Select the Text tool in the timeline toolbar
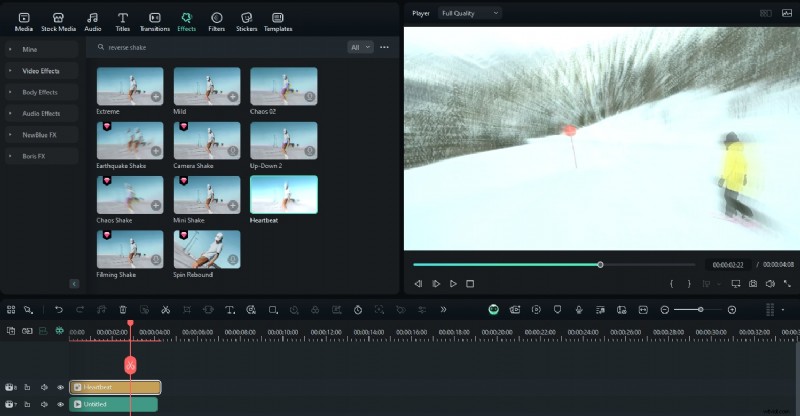This screenshot has width=800, height=416. click(x=230, y=310)
